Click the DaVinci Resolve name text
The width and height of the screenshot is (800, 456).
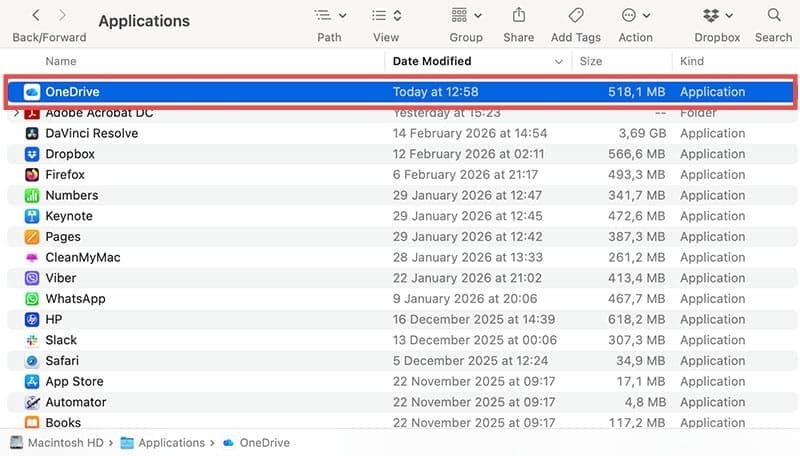[x=92, y=133]
